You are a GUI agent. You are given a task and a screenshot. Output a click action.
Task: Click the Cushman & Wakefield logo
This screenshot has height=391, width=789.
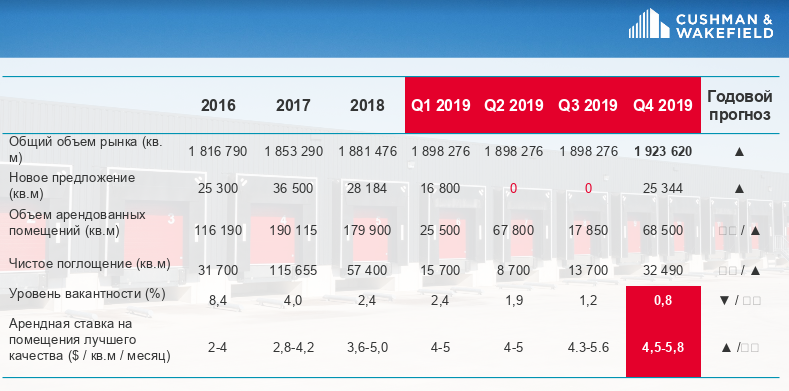point(700,24)
